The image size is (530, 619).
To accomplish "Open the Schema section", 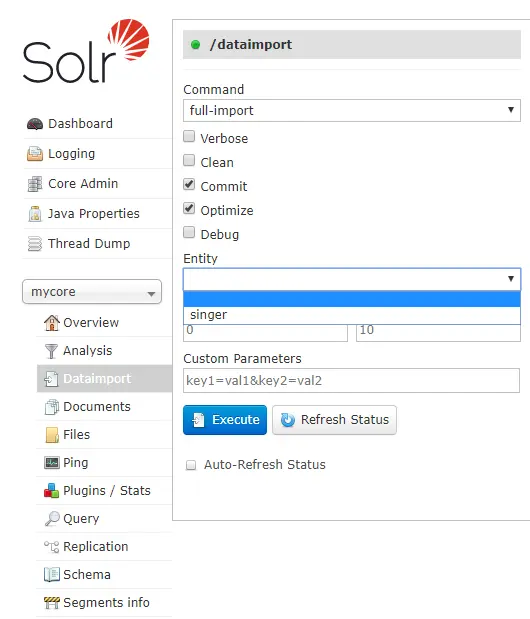I will click(87, 575).
